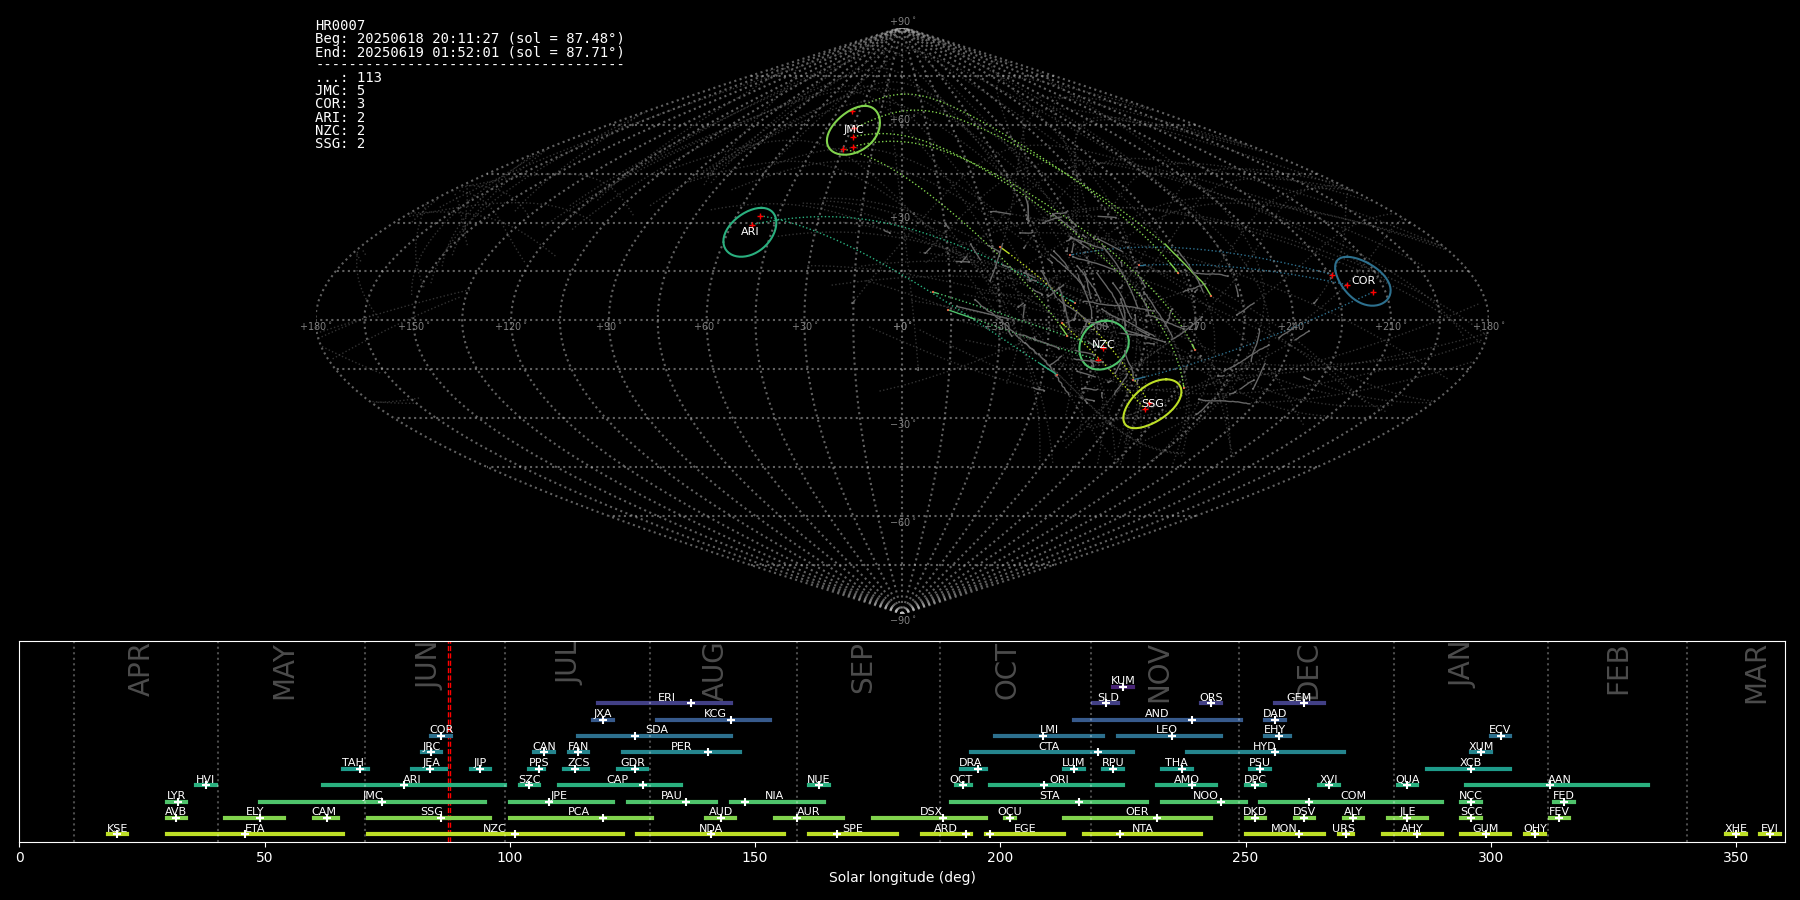The height and width of the screenshot is (900, 1800).
Task: Select the XCB shower label in the timeline
Action: click(x=1470, y=763)
